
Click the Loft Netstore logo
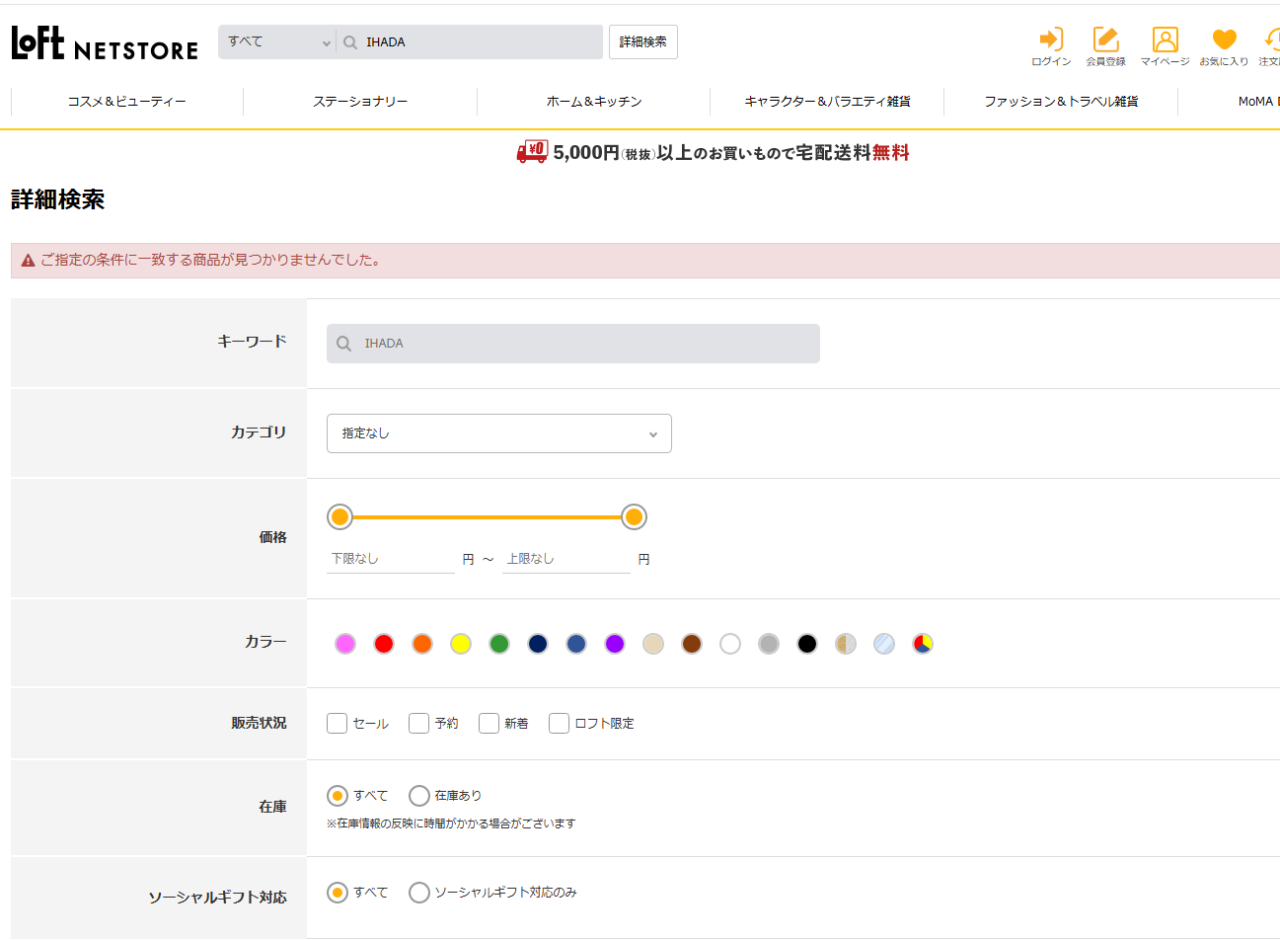click(x=105, y=43)
